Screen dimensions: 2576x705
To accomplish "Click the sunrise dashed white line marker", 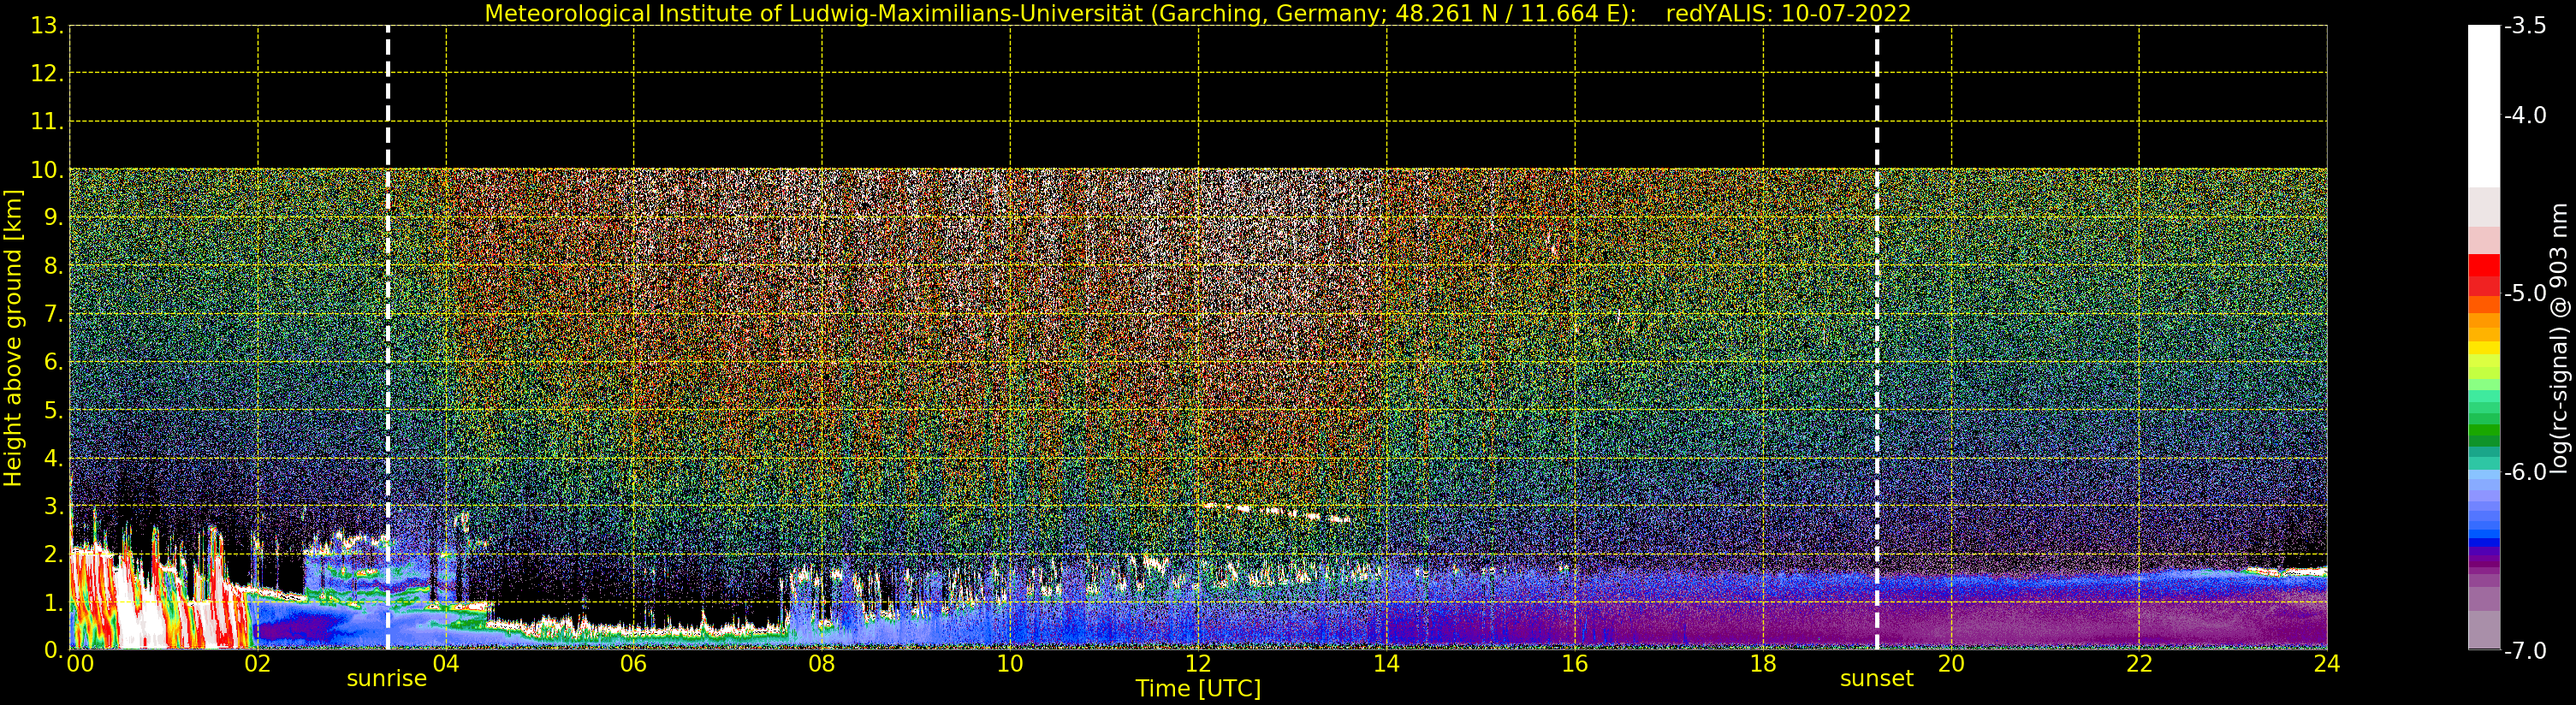I will [388, 338].
